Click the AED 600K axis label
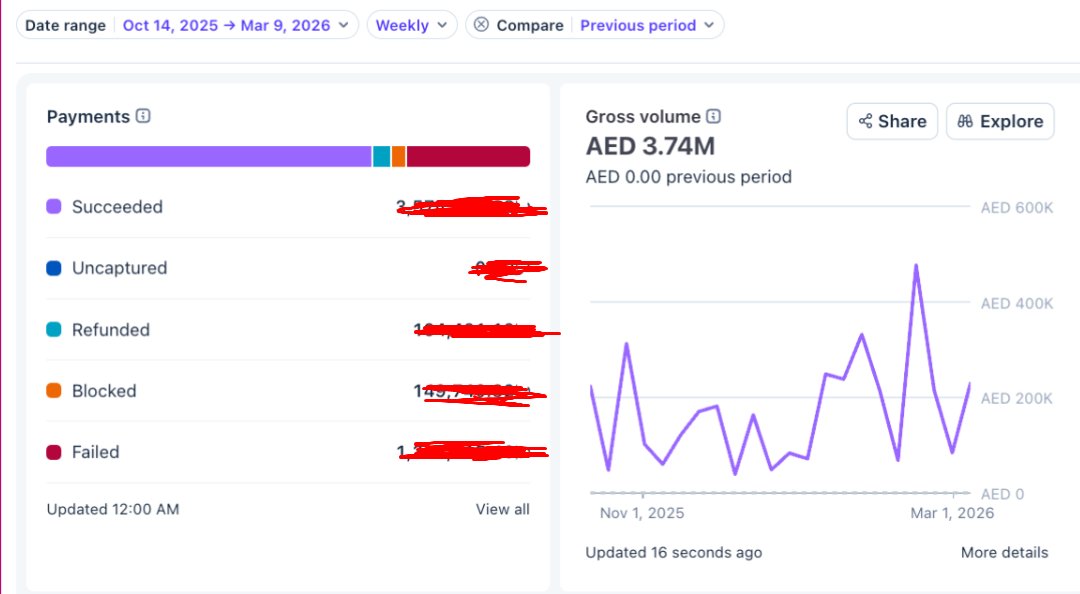Screen dimensions: 1080x594 pyautogui.click(x=1017, y=208)
